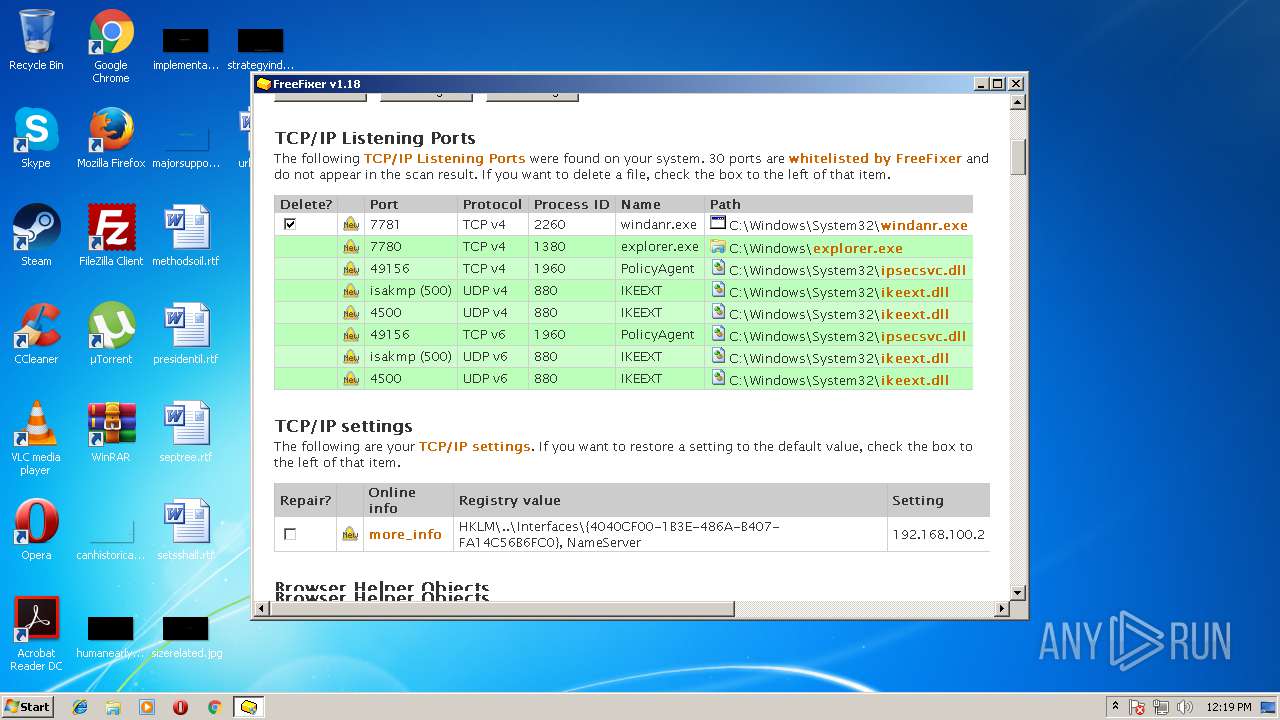Select the Opera desktop shortcut
The width and height of the screenshot is (1280, 720).
[36, 530]
